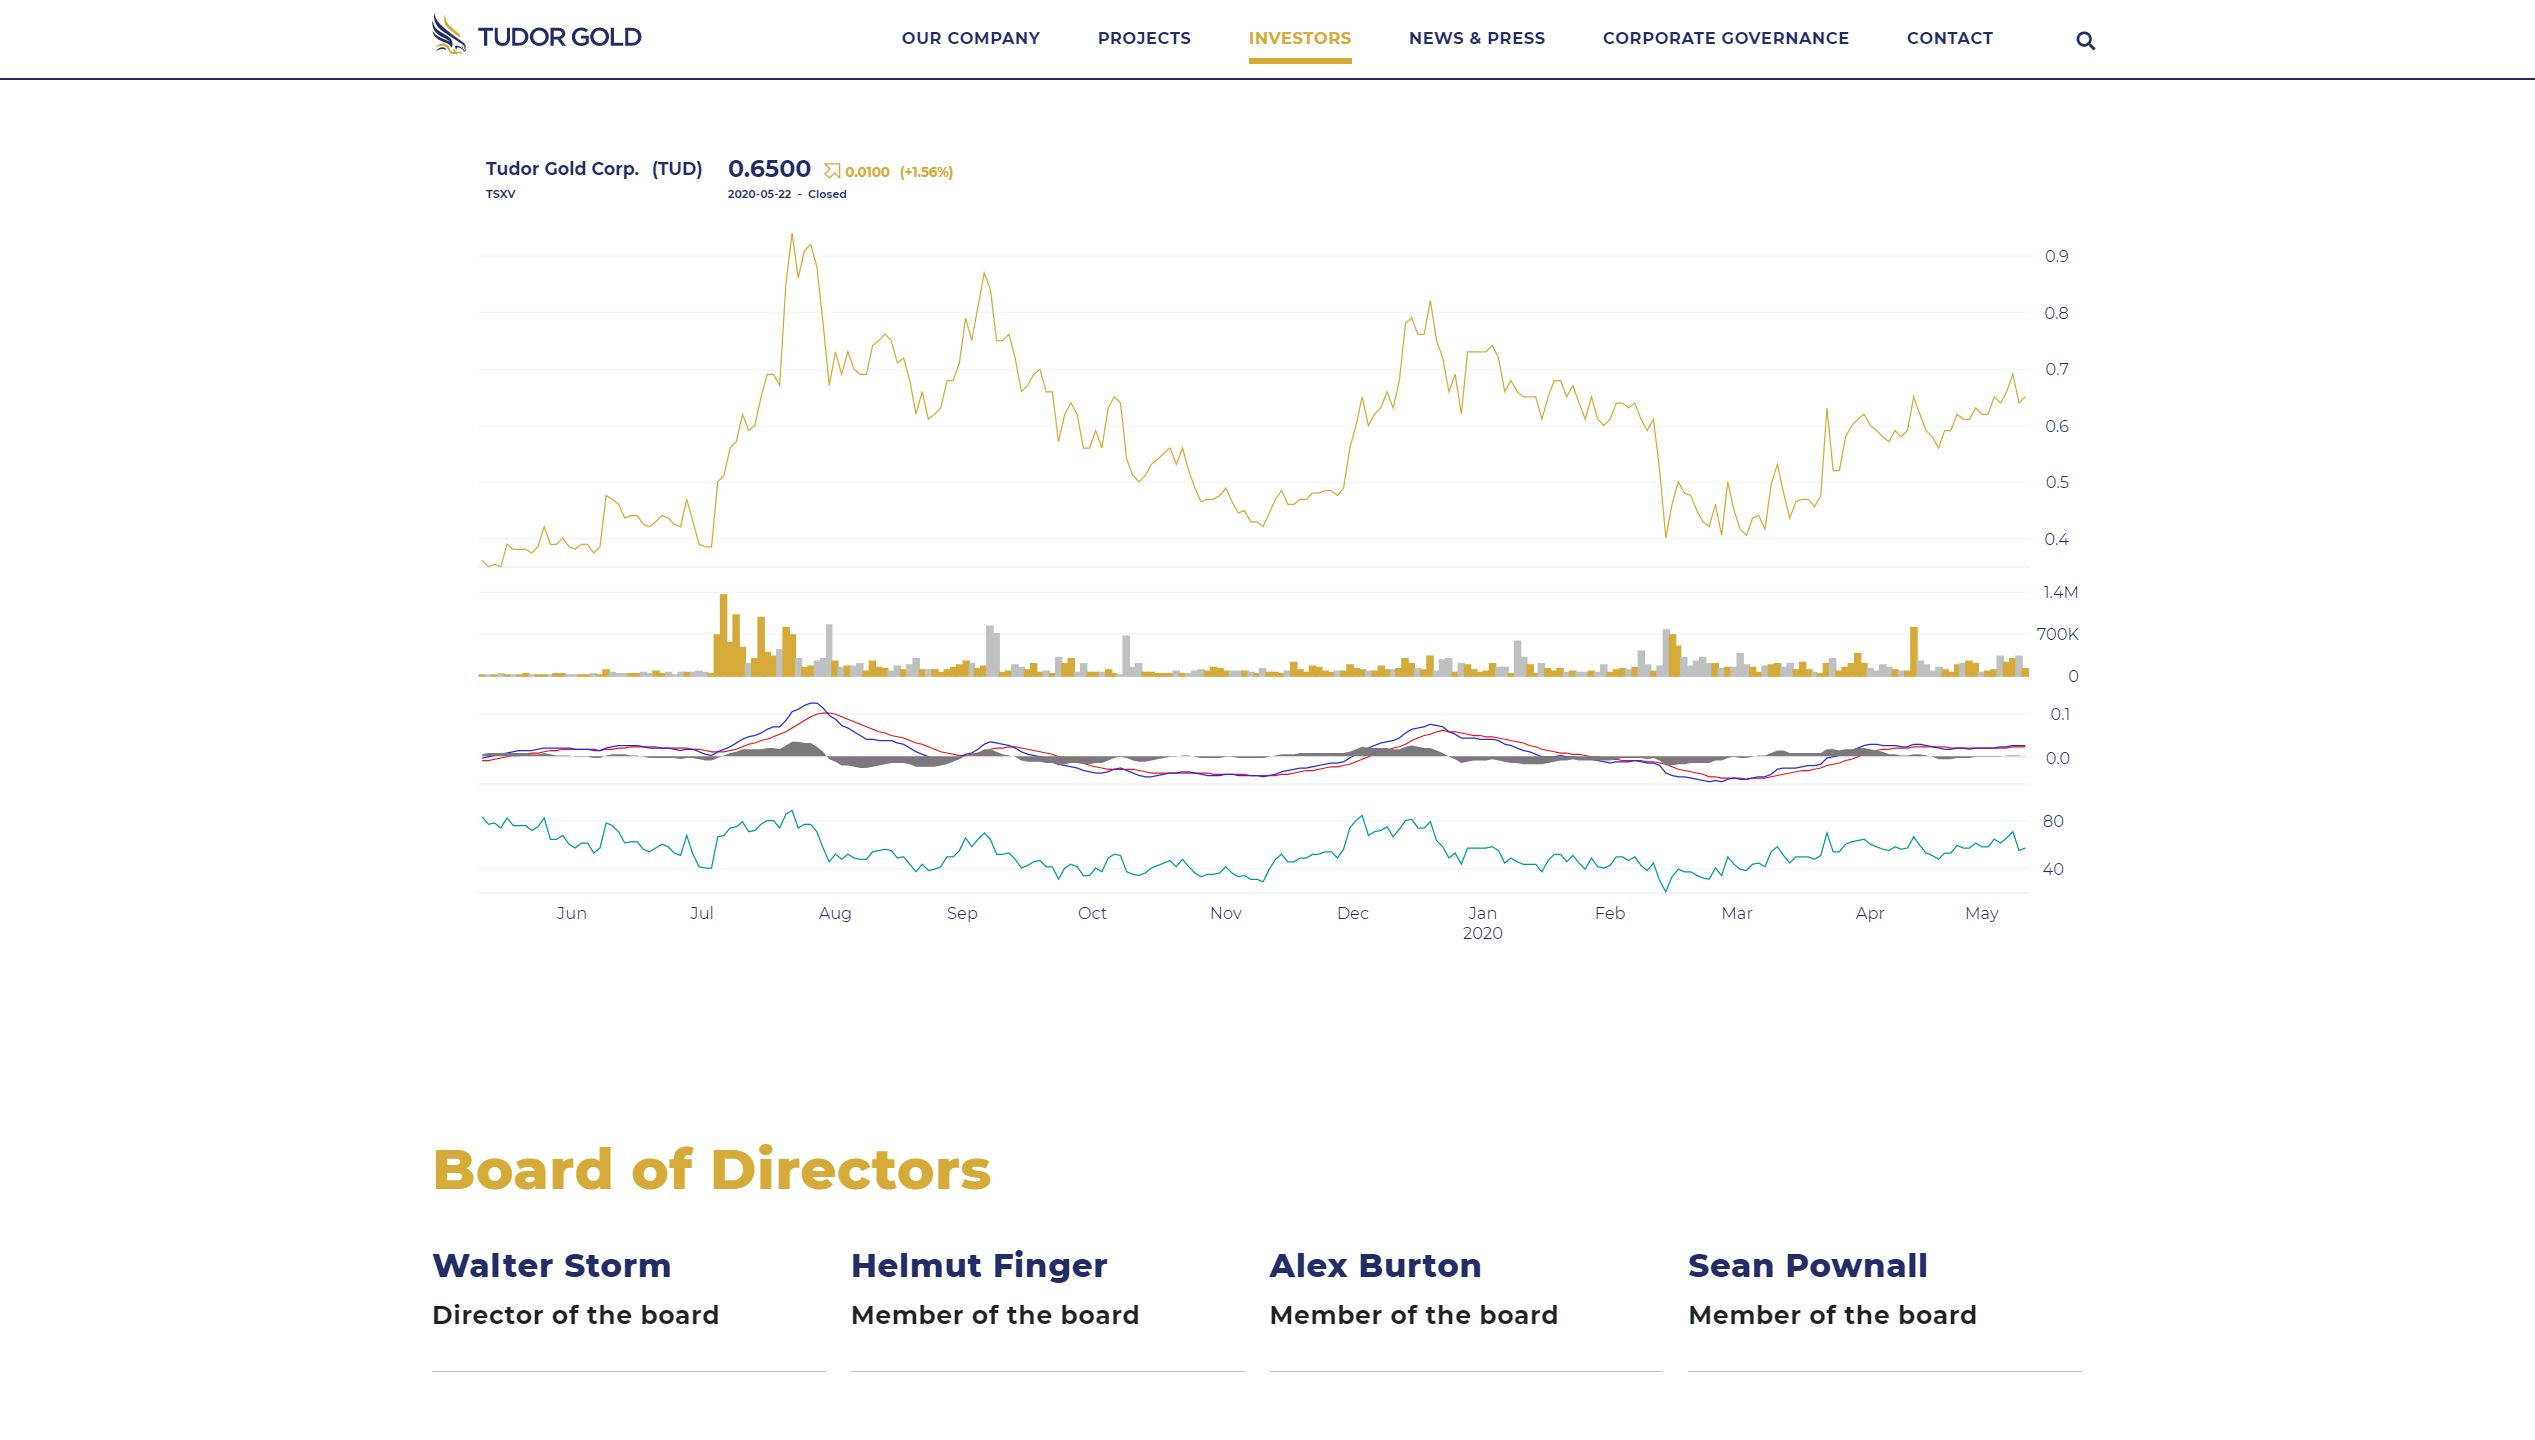The height and width of the screenshot is (1440, 2535).
Task: Click the 0.1 MACD axis label
Action: point(2059,715)
